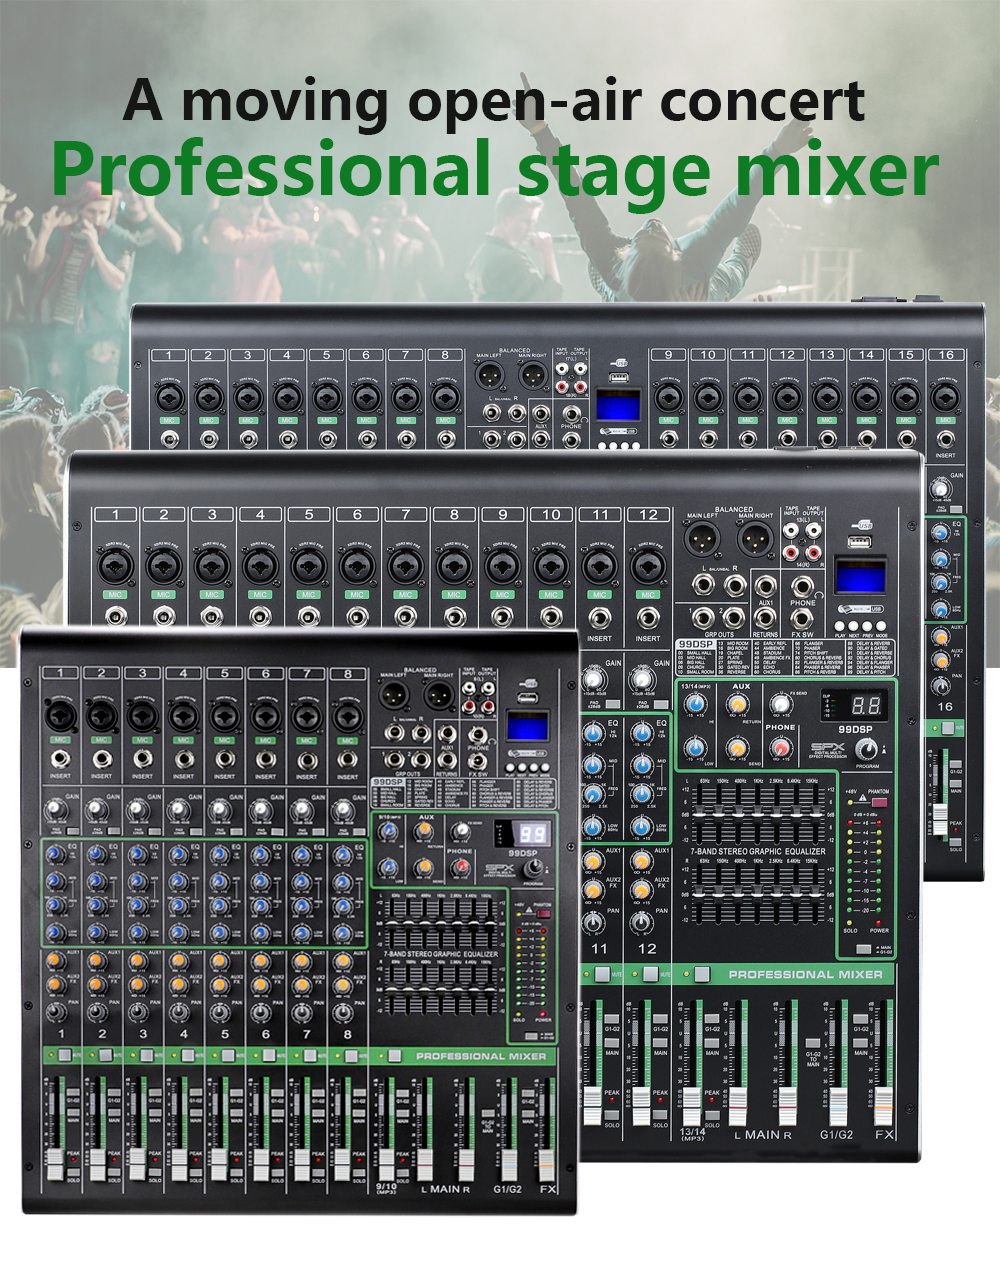Toggle channel 5 mute on the 8-channel mixer
Image resolution: width=1000 pixels, height=1280 pixels.
click(x=228, y=1055)
